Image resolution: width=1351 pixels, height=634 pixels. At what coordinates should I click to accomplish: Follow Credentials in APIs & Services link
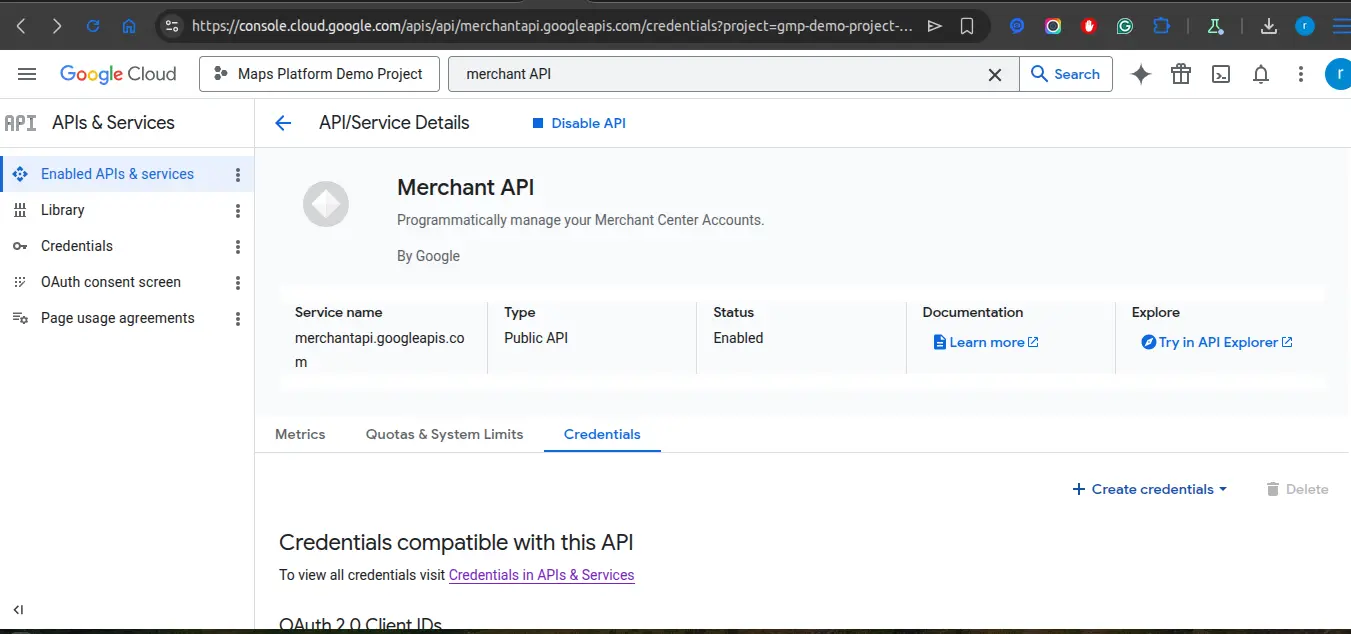click(541, 575)
